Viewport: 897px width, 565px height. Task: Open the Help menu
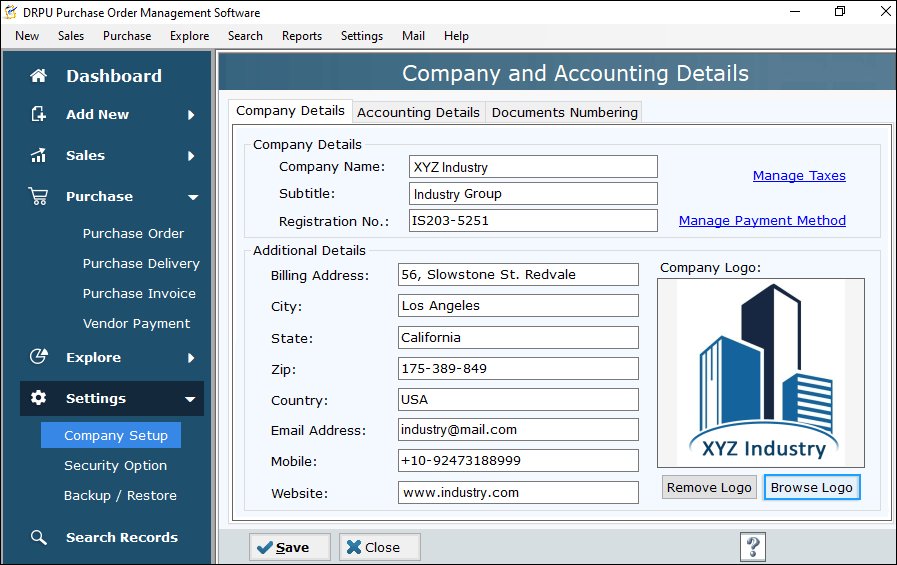point(457,36)
